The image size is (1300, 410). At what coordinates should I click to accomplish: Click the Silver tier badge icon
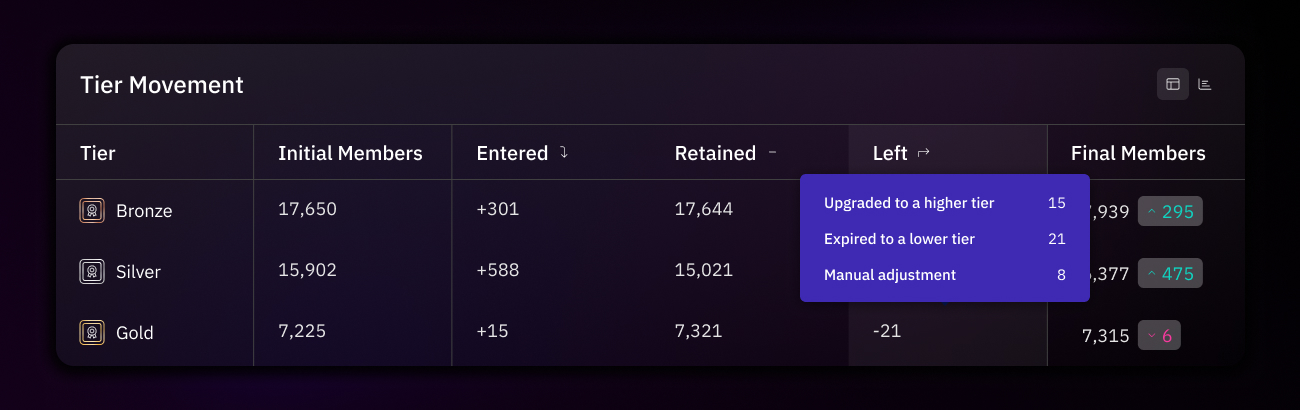(92, 271)
